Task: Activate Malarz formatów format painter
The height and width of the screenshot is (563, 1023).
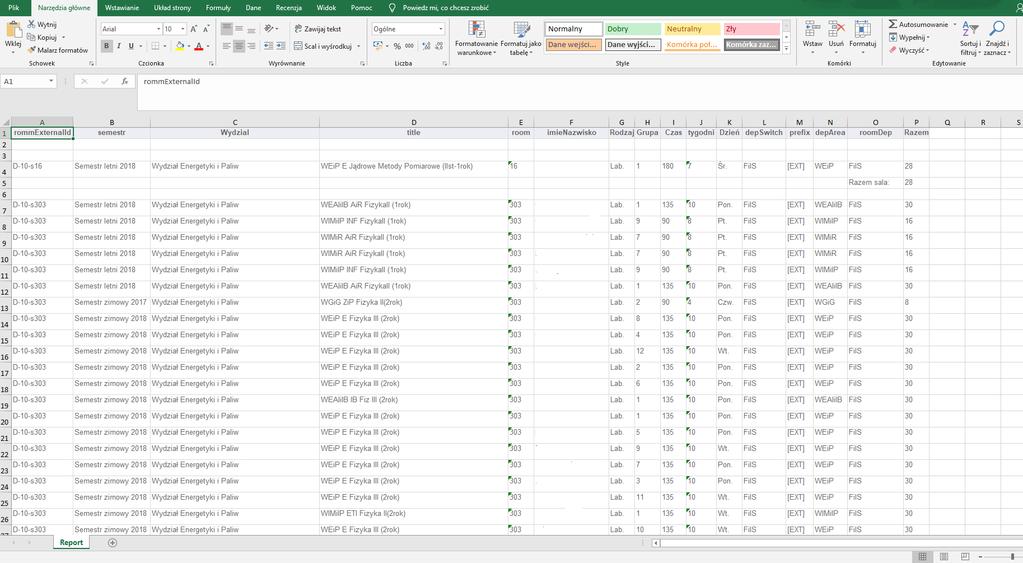Action: tap(57, 50)
